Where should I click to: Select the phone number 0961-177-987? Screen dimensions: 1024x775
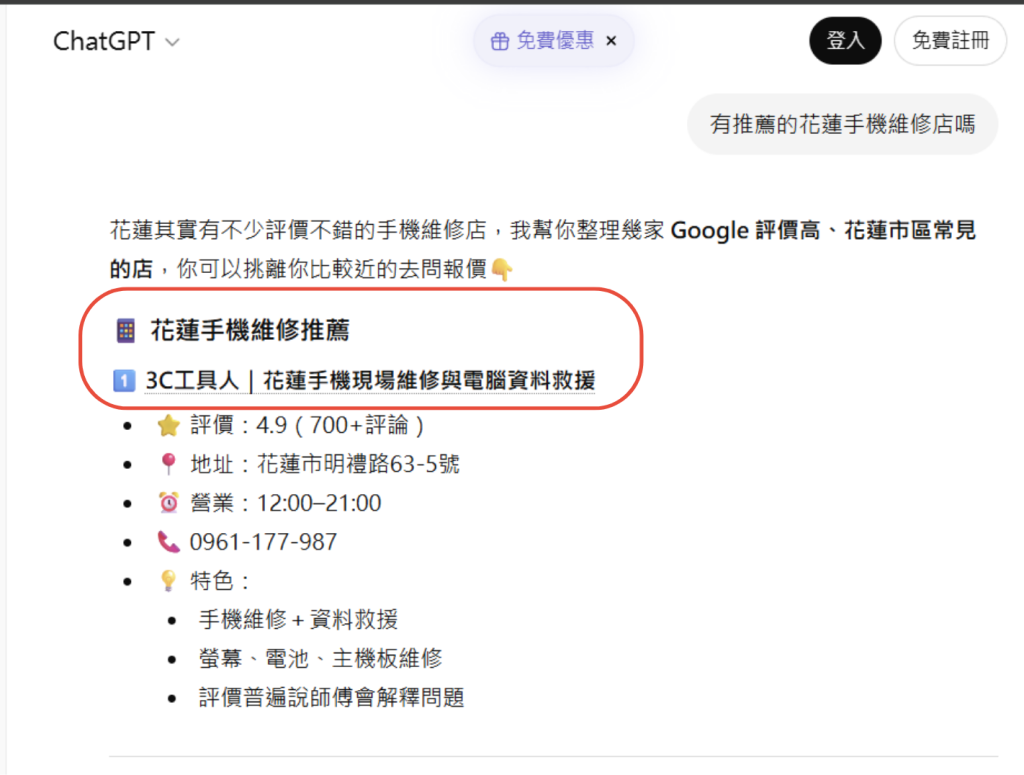(263, 542)
